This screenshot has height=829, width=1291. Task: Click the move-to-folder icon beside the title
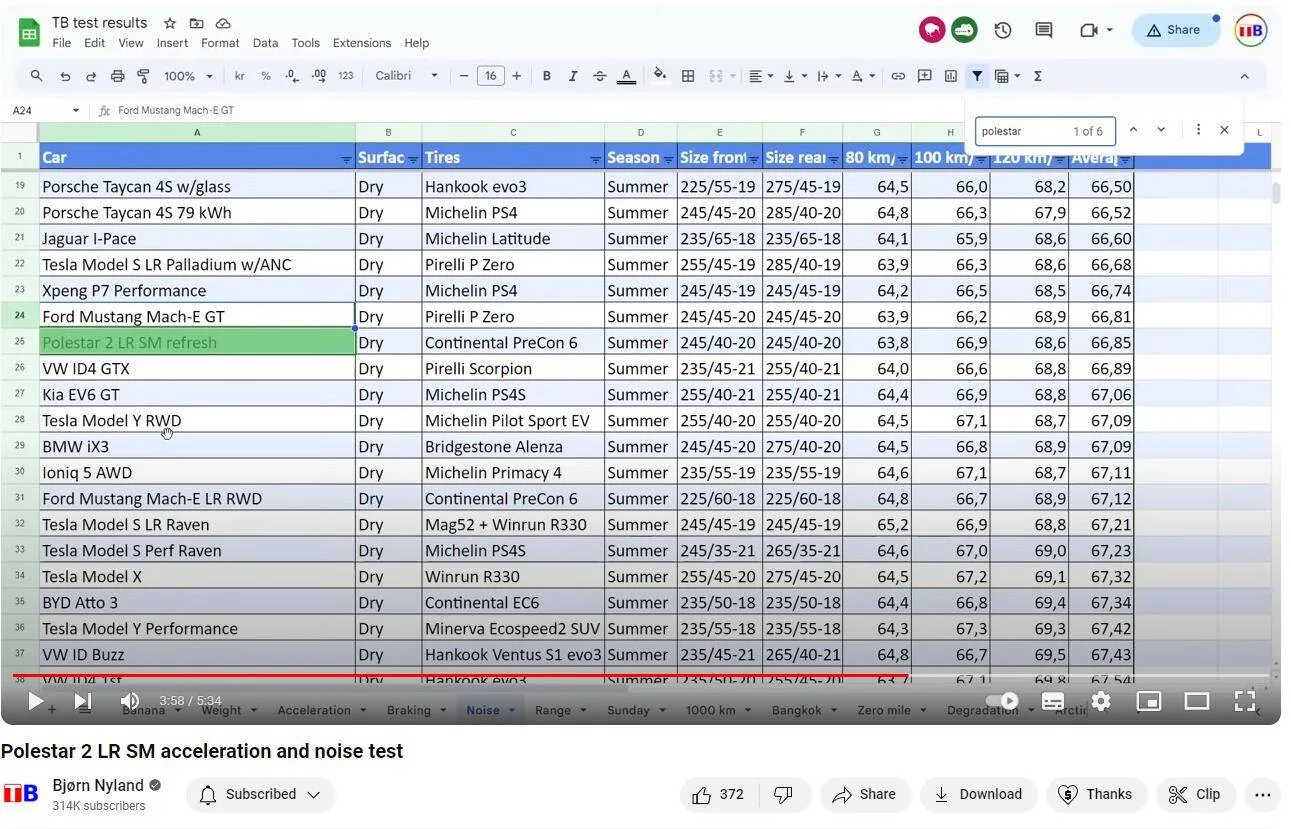196,23
